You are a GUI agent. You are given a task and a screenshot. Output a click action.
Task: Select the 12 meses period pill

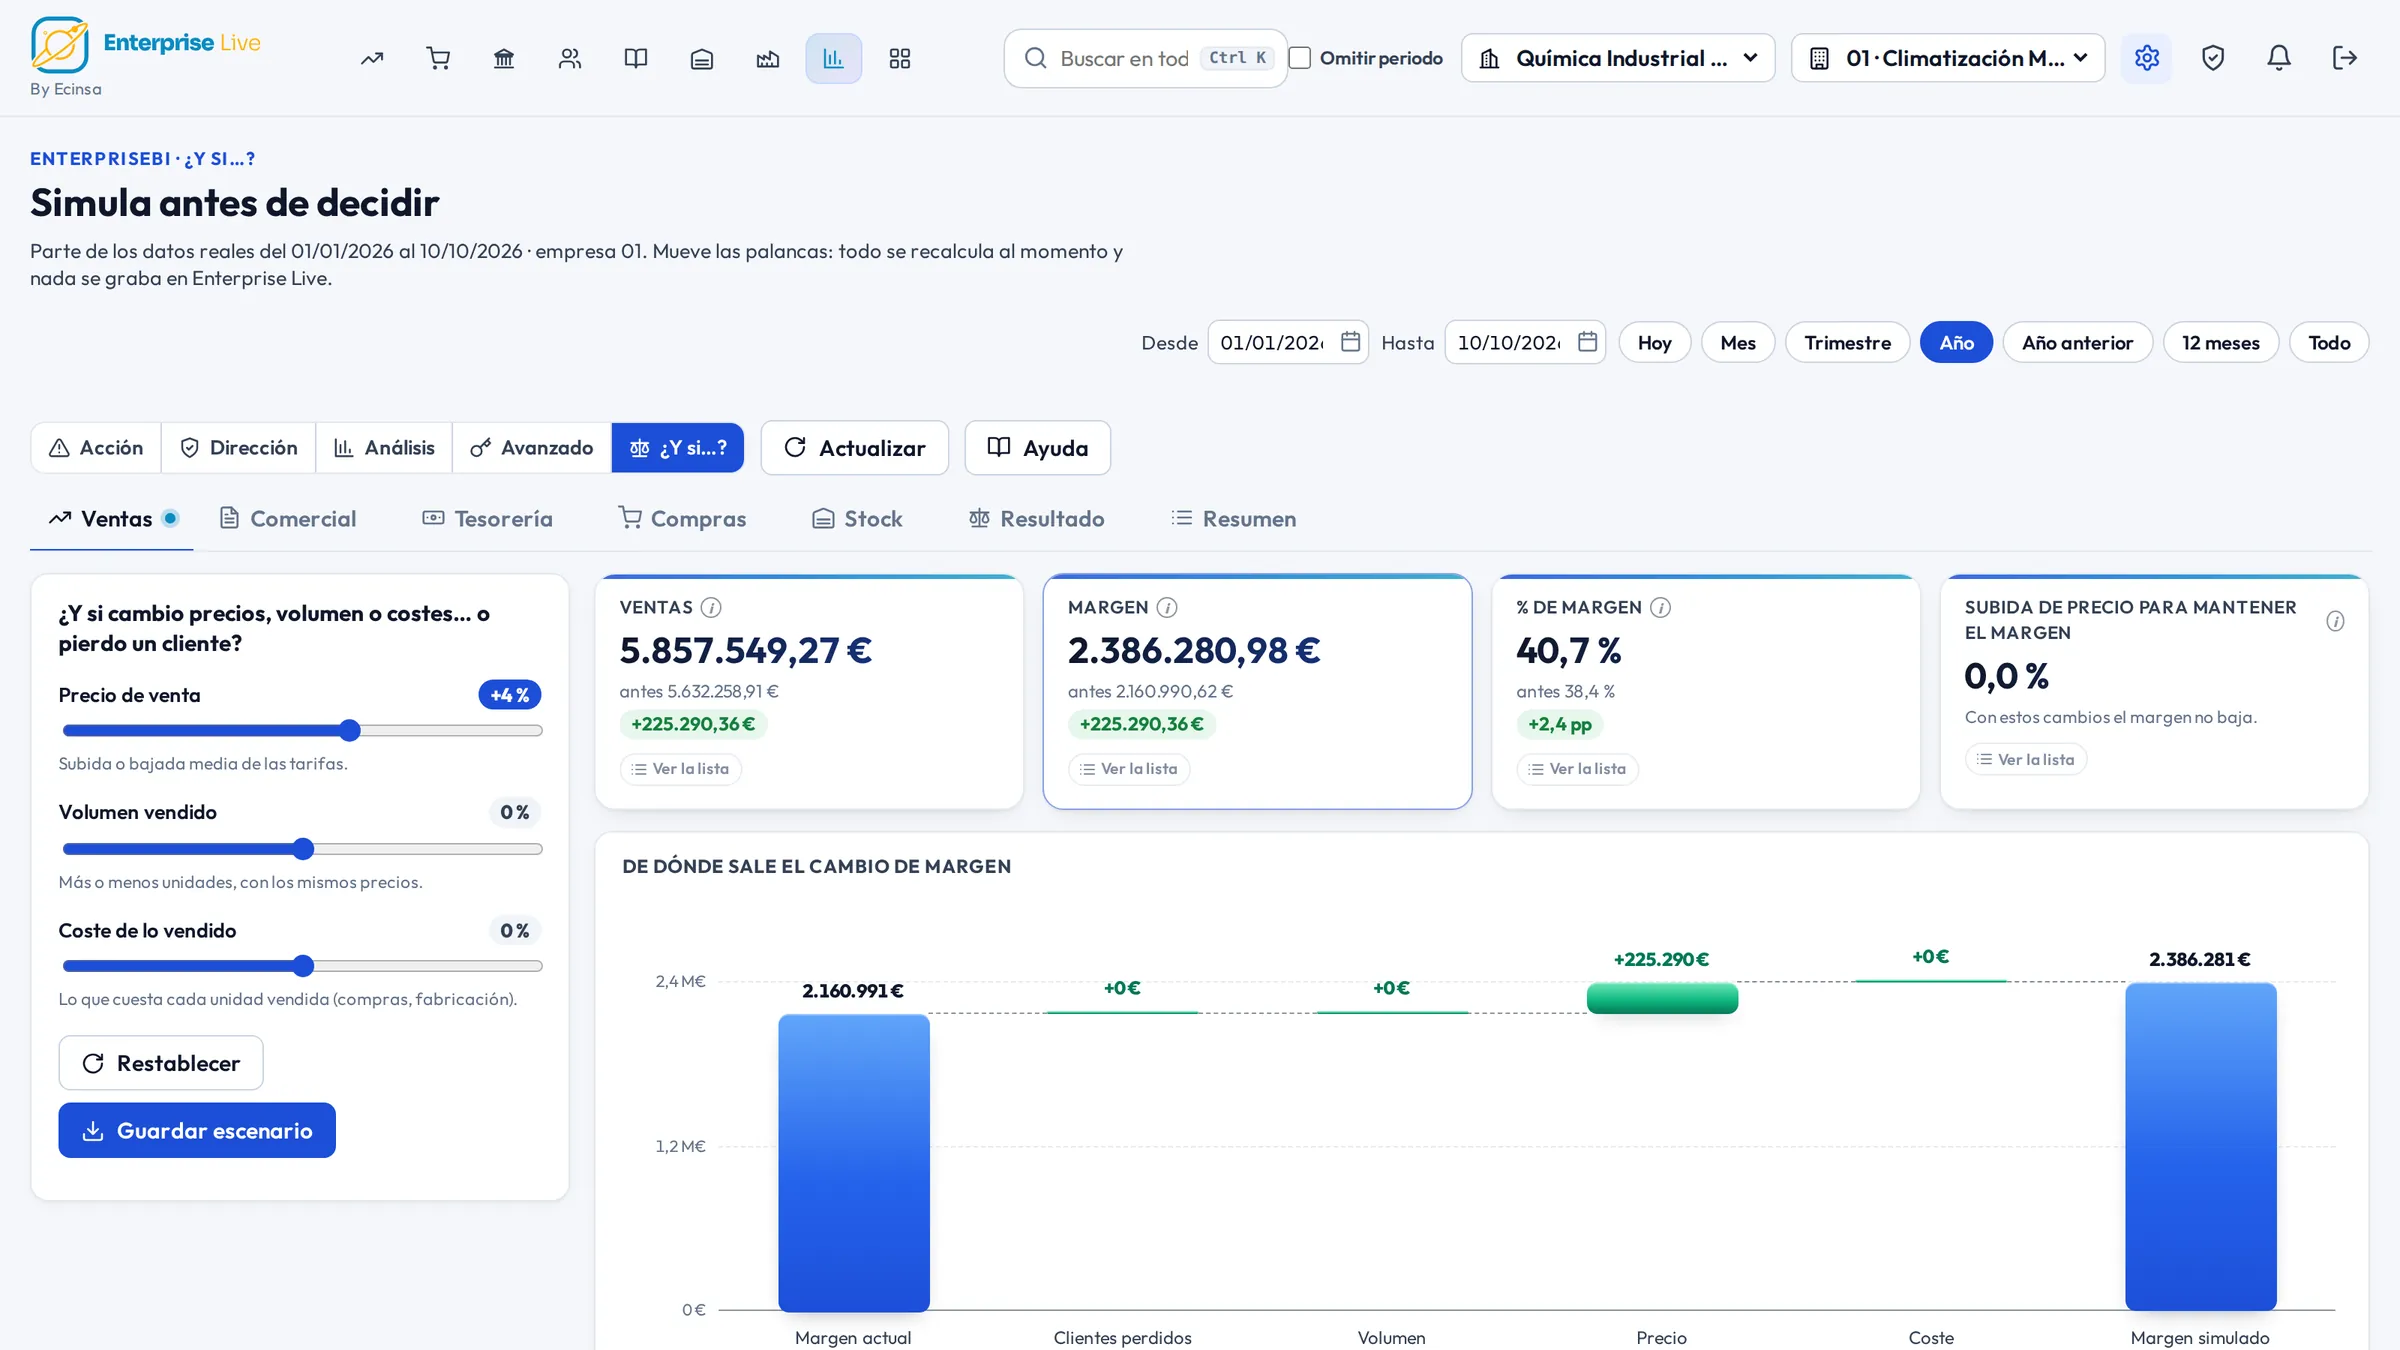tap(2220, 342)
